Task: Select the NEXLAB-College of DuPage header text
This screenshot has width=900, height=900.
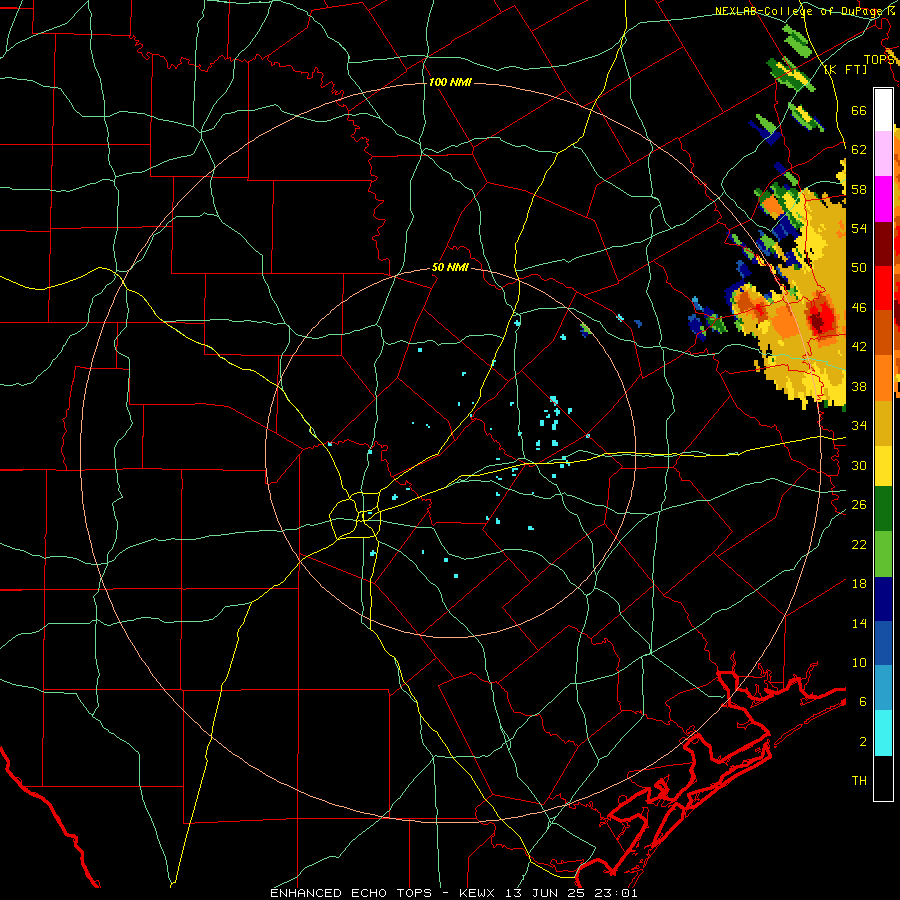Action: (x=806, y=11)
